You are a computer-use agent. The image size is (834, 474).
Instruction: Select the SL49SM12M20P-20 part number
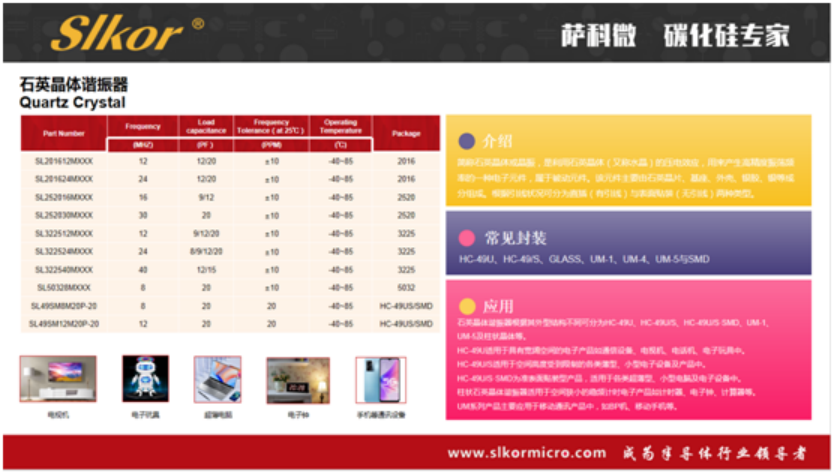point(64,324)
